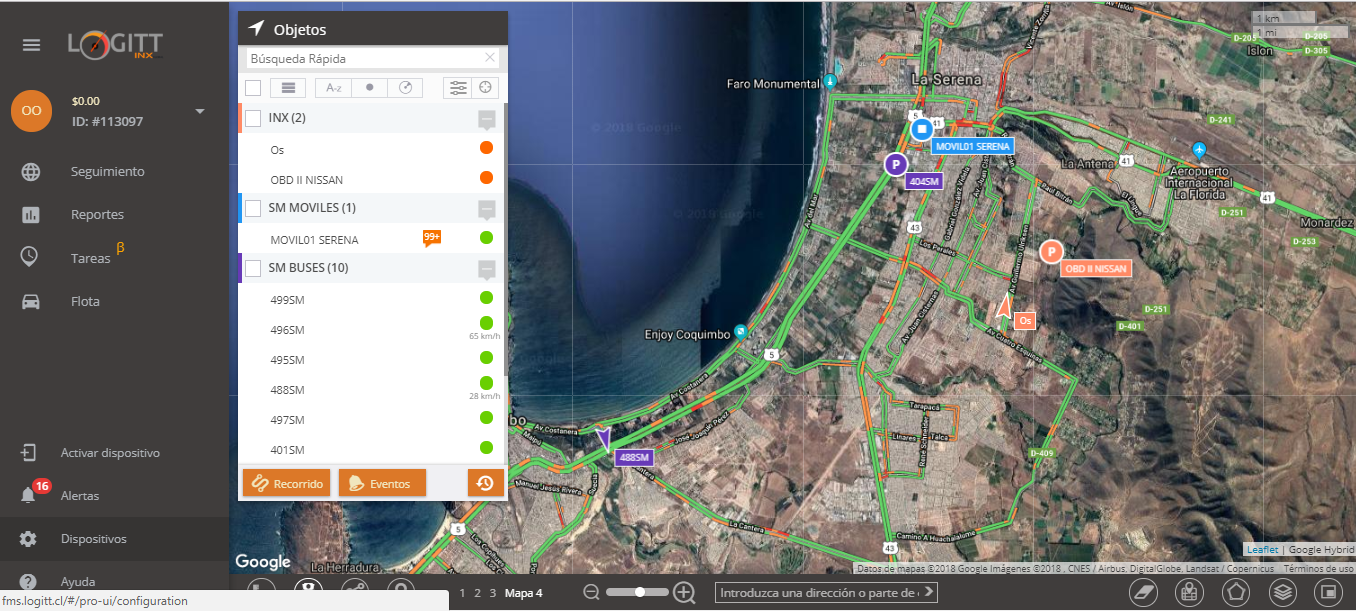The width and height of the screenshot is (1356, 611).
Task: Select the Mapa 4 tab
Action: [x=523, y=593]
